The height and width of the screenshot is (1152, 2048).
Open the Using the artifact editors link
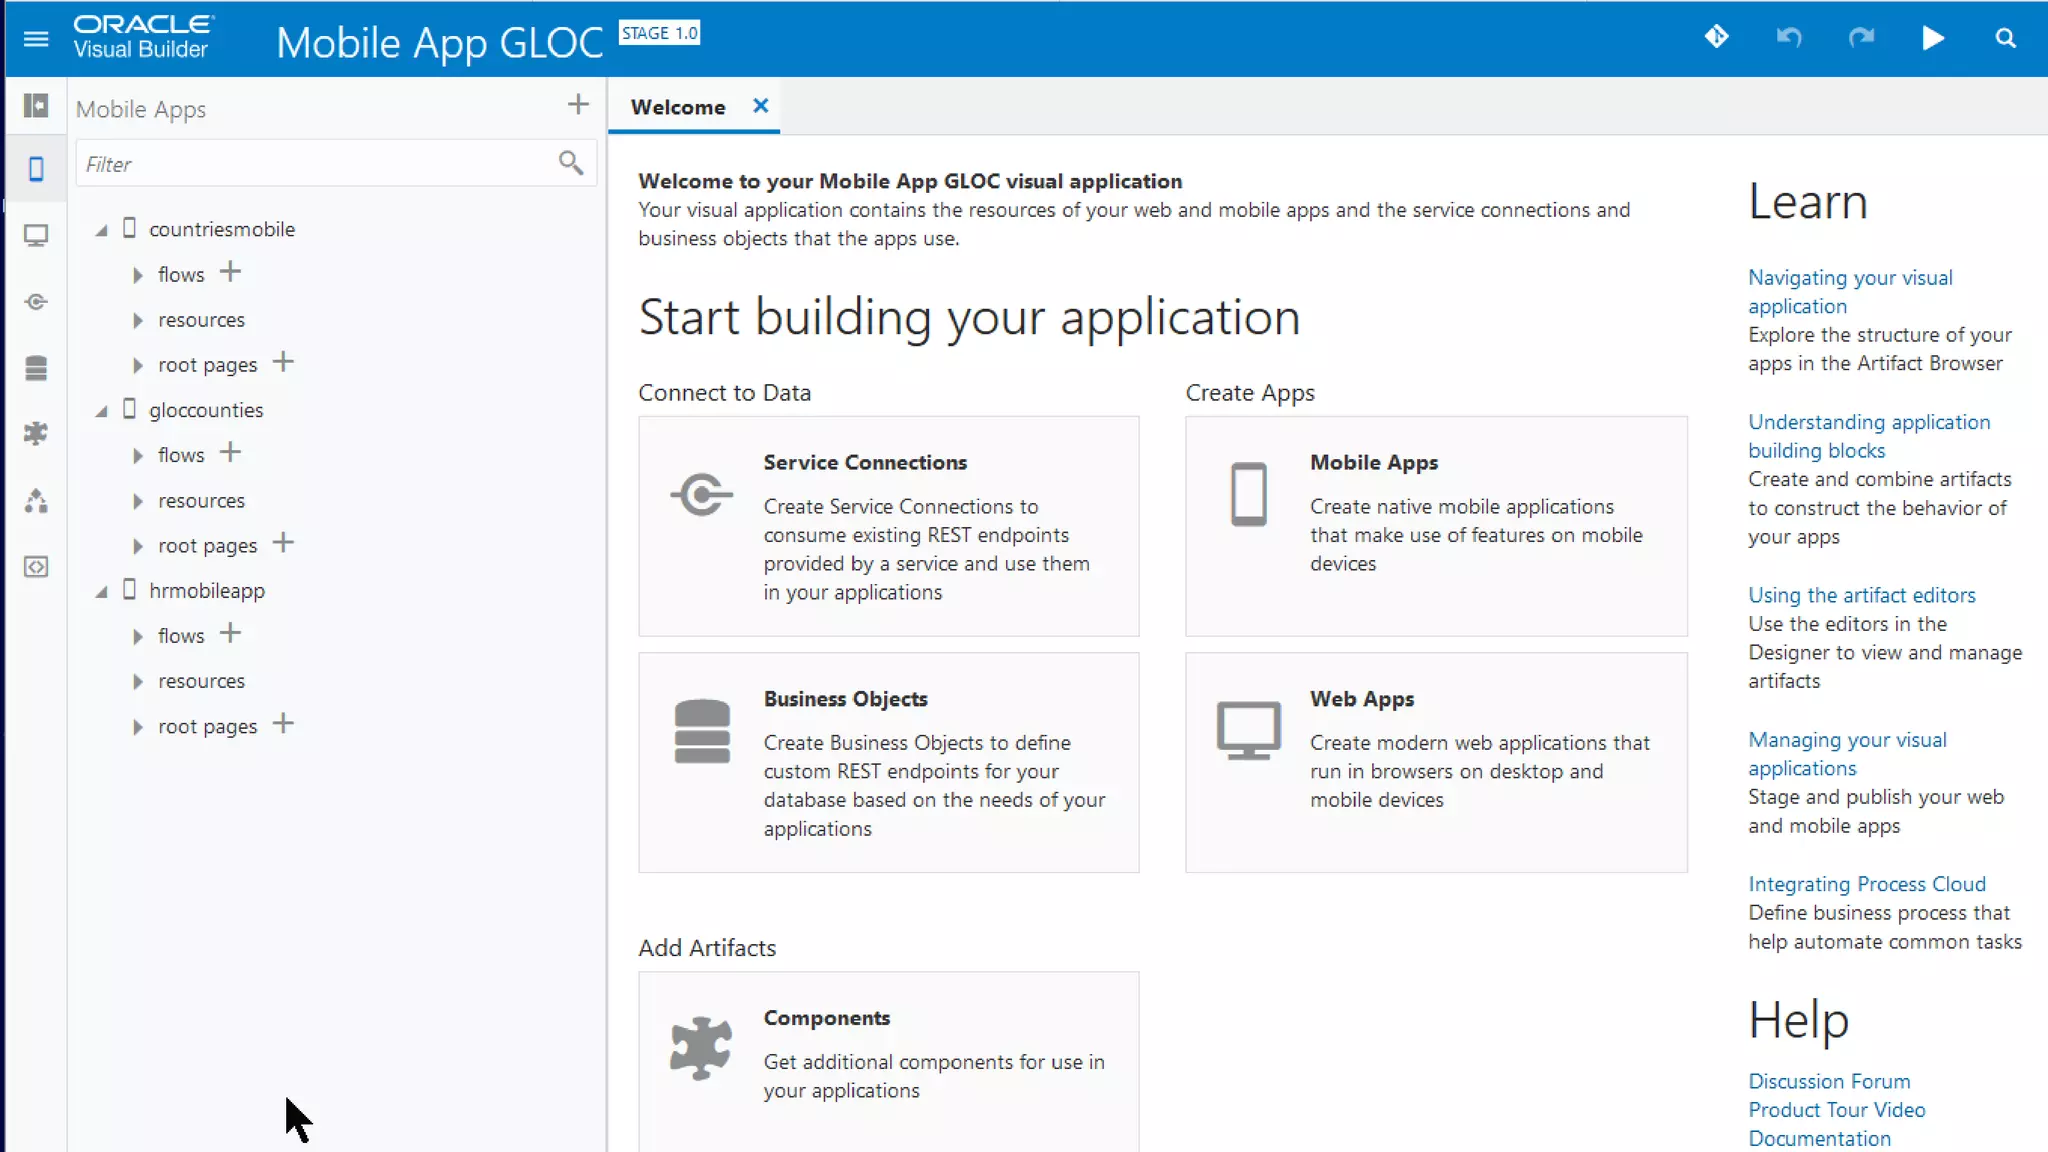(x=1861, y=595)
